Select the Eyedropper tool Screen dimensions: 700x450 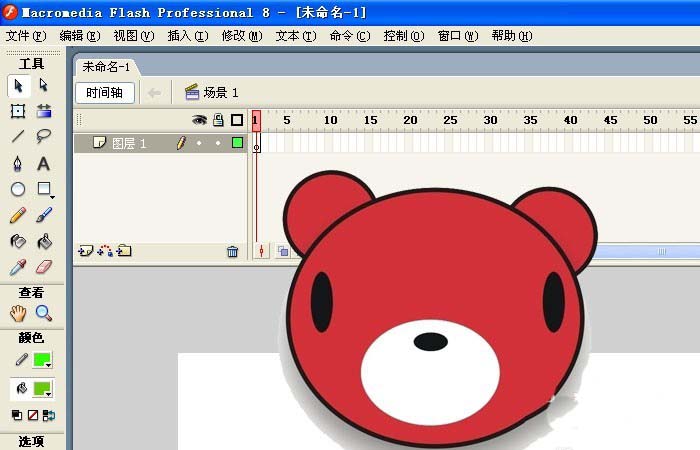point(18,267)
